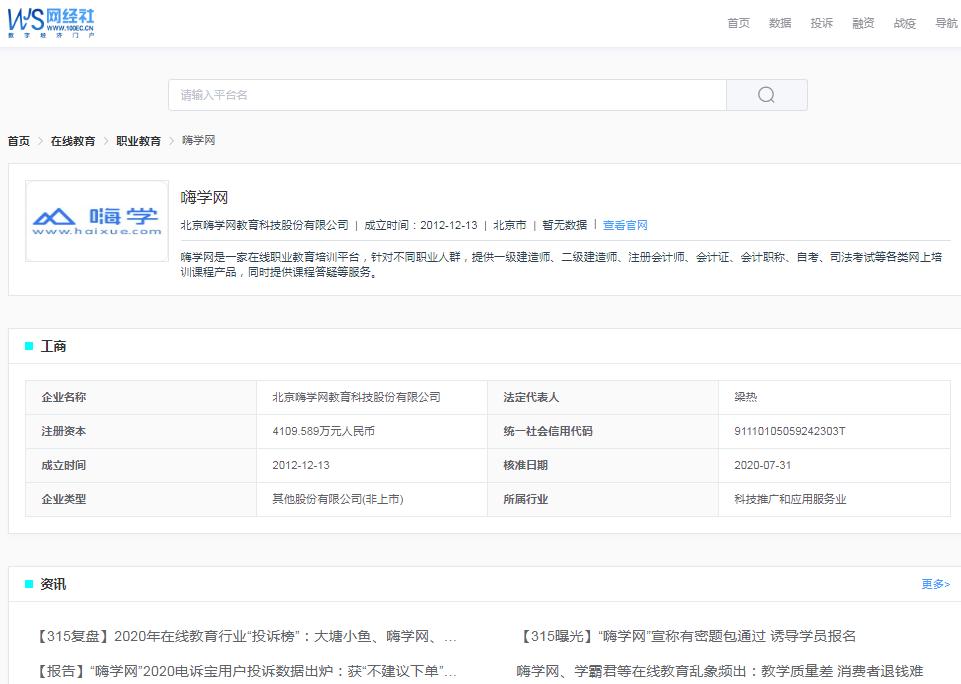Select 投诉 in the top menu
This screenshot has width=961, height=684.
pos(820,23)
